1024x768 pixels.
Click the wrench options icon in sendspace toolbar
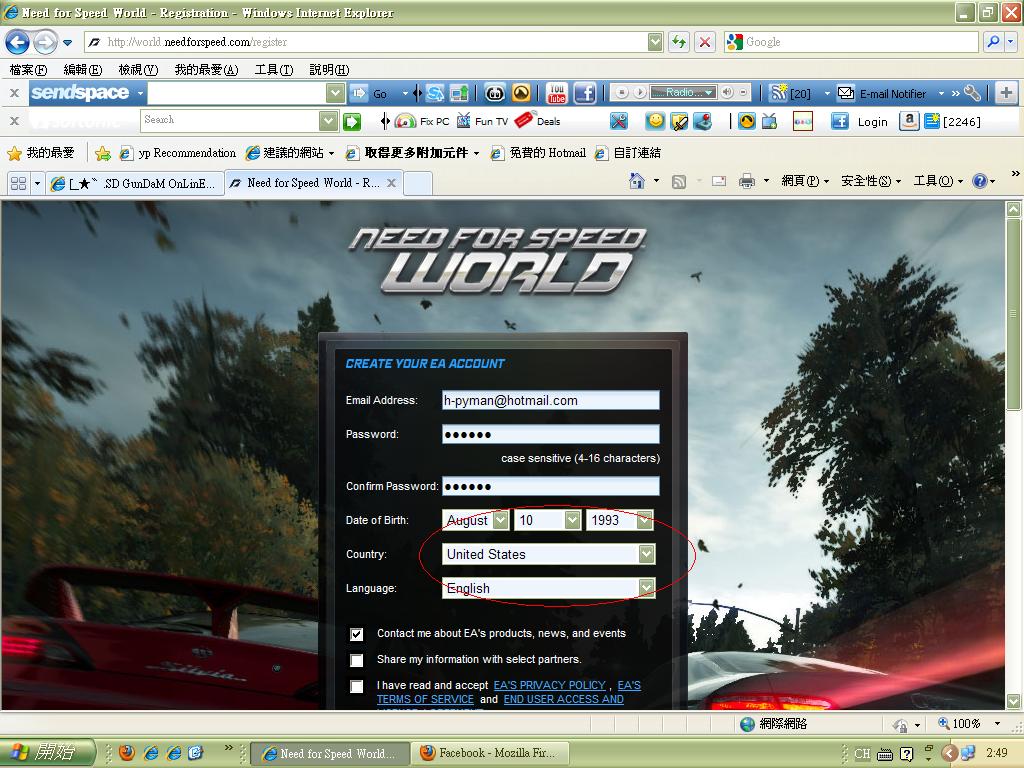(x=972, y=93)
